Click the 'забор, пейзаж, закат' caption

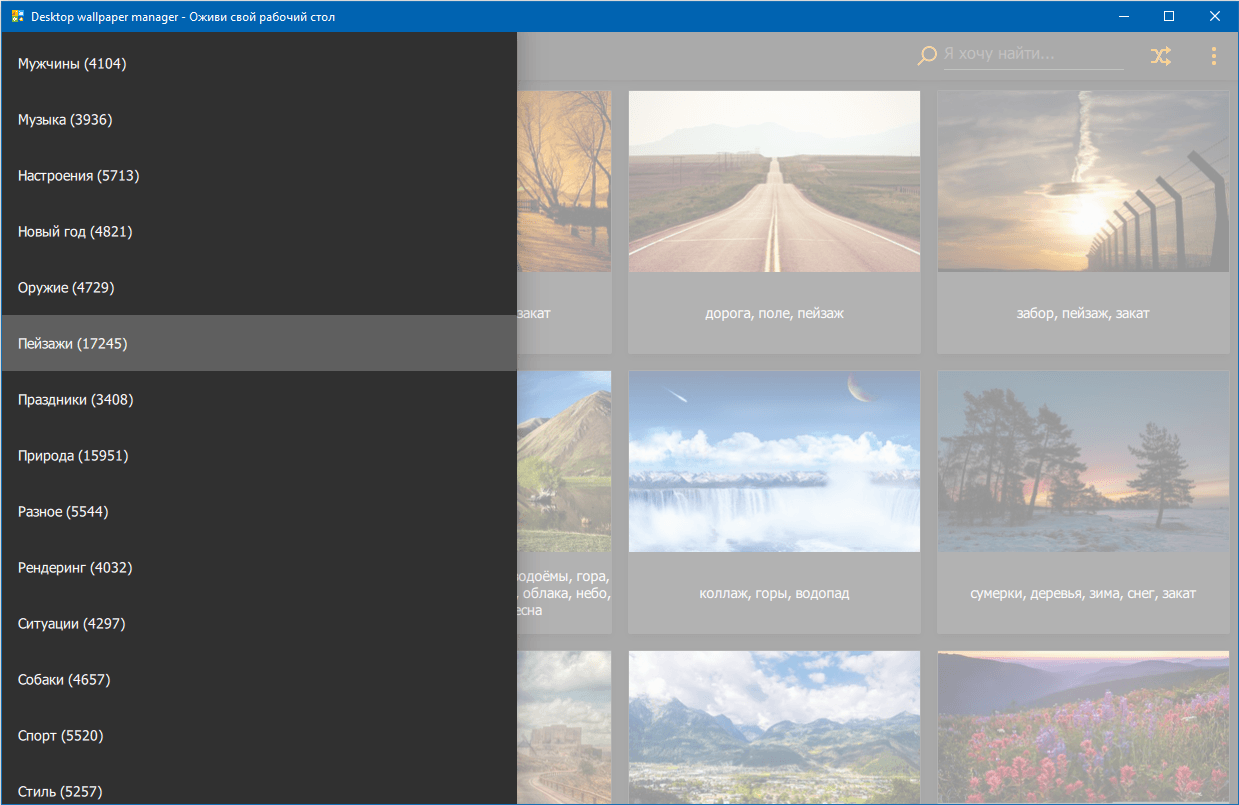[x=1083, y=313]
